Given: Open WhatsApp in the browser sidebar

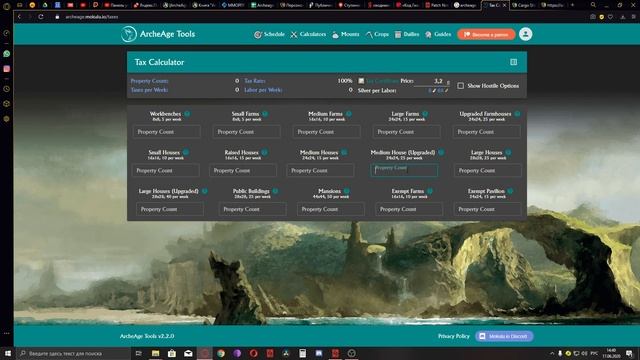Looking at the screenshot, I should point(7,53).
